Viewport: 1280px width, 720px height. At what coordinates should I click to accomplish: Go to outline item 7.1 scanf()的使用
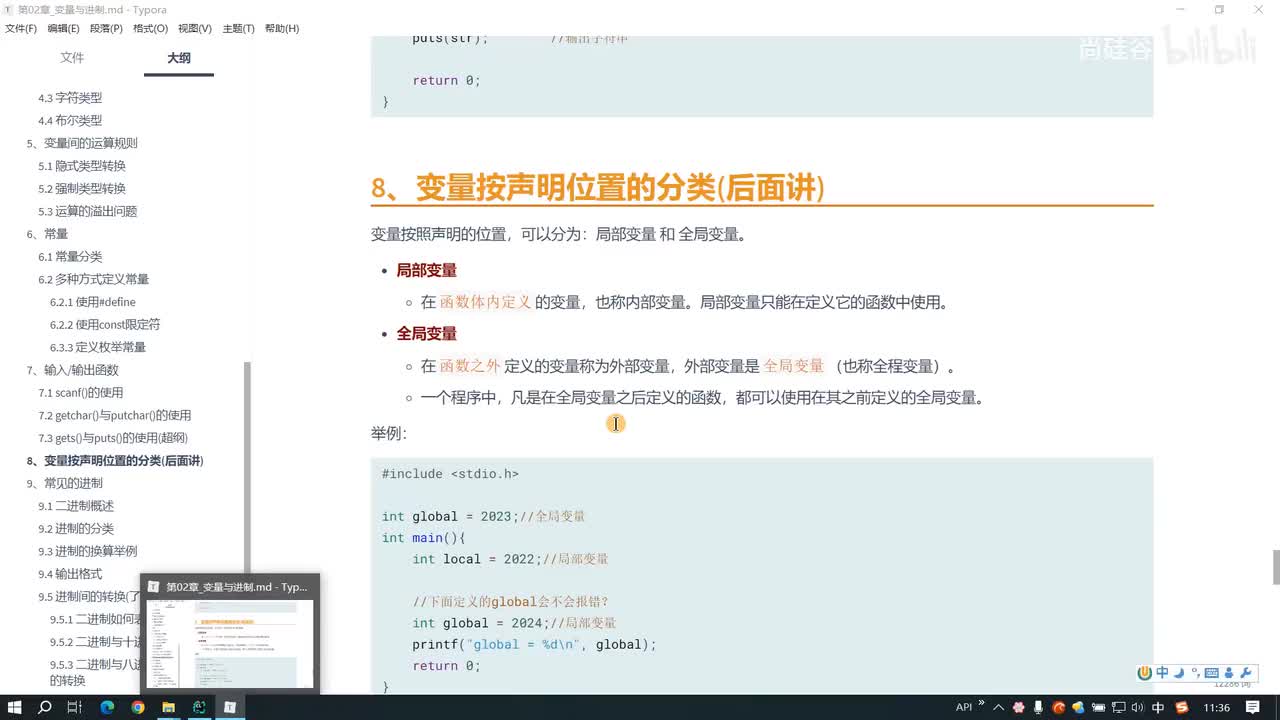pyautogui.click(x=81, y=393)
